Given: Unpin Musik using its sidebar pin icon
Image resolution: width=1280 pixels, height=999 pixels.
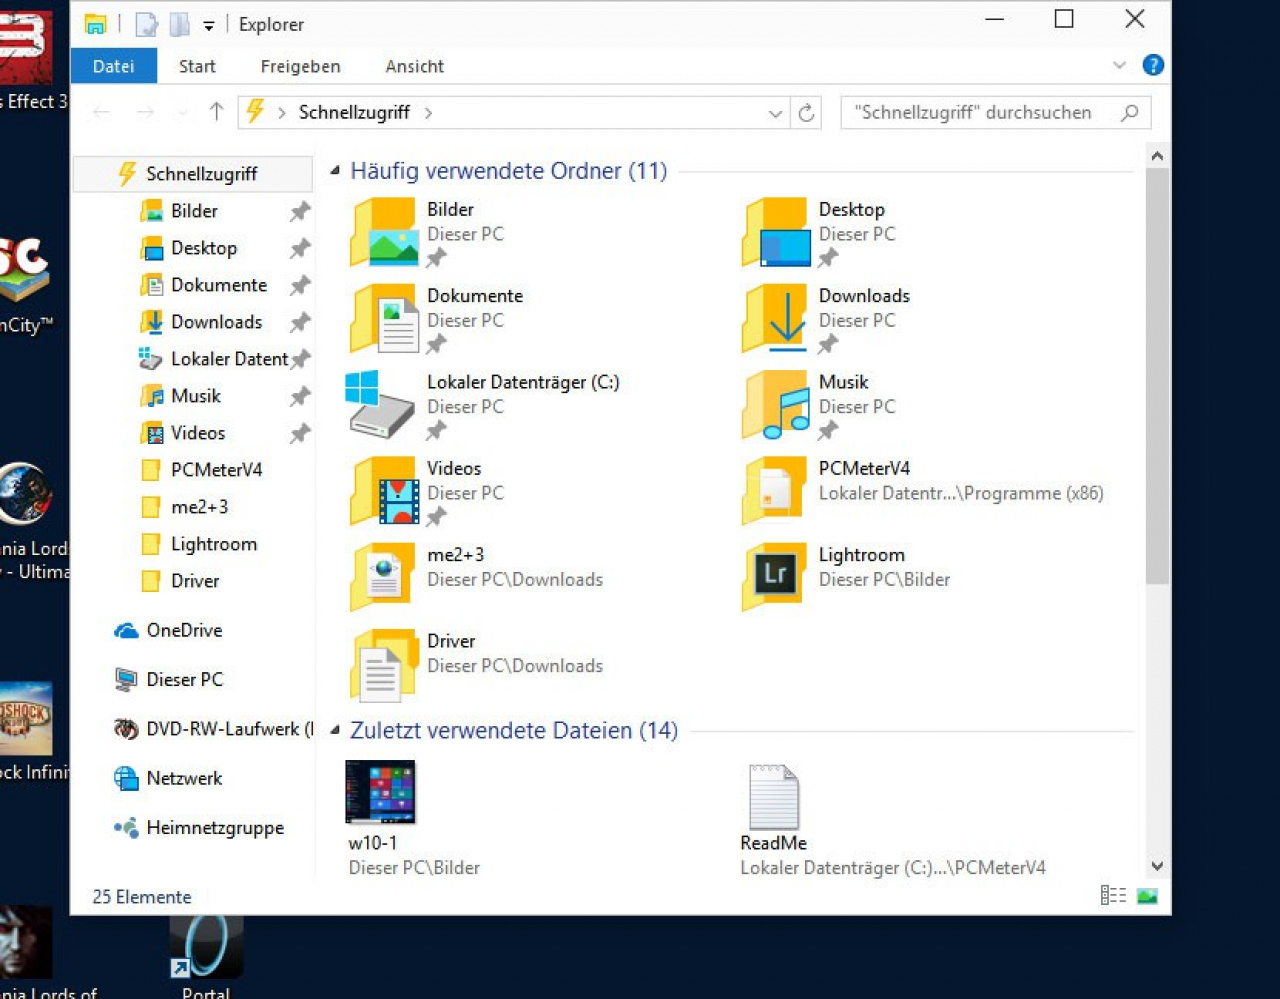Looking at the screenshot, I should pos(300,396).
